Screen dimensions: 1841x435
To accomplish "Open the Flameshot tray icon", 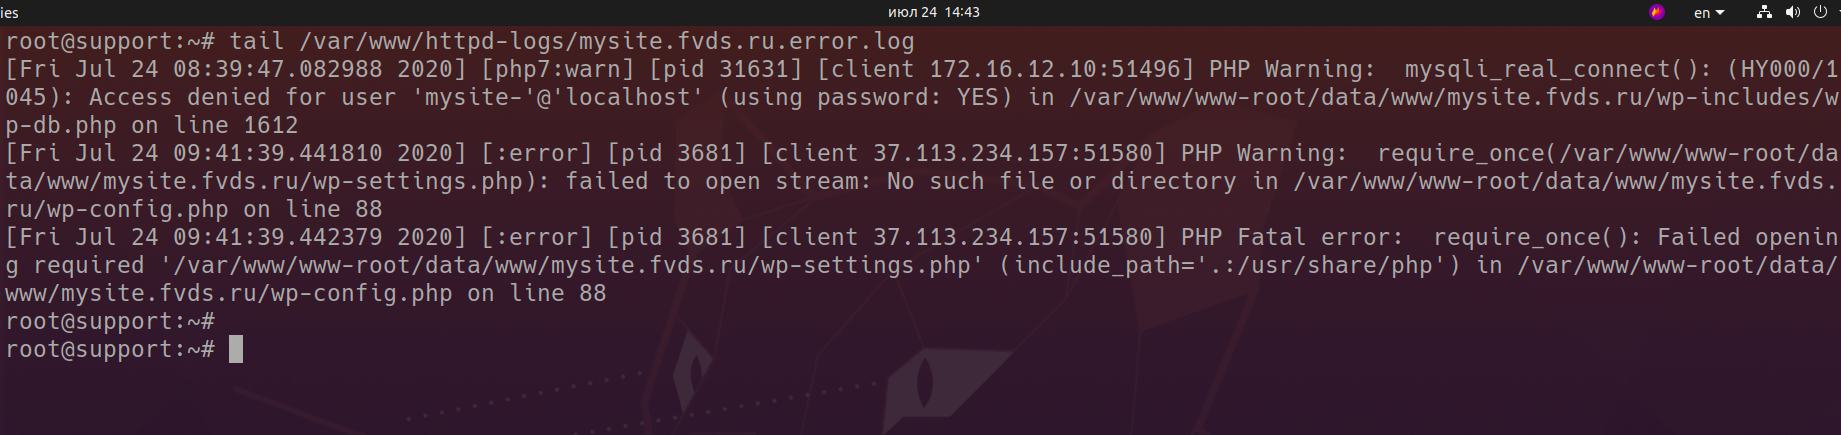I will click(x=1657, y=12).
